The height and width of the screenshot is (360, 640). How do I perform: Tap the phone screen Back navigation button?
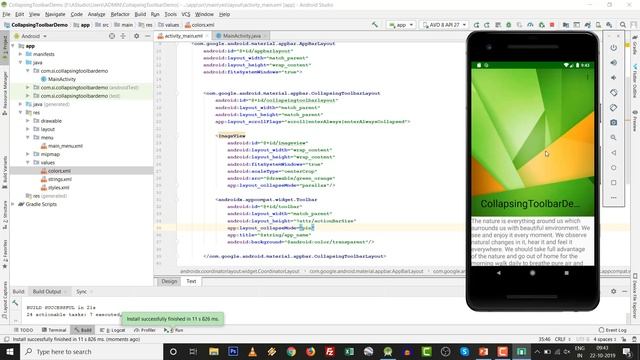pyautogui.click(x=499, y=273)
